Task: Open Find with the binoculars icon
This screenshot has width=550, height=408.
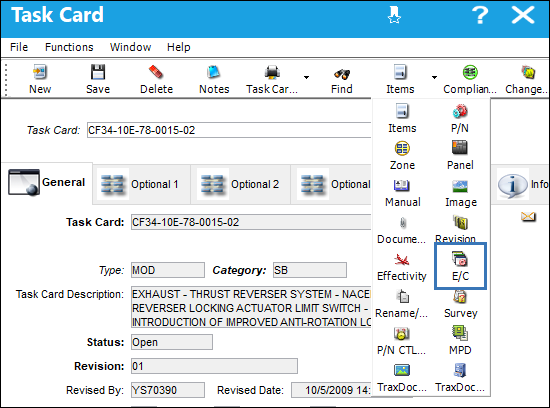Action: (342, 74)
